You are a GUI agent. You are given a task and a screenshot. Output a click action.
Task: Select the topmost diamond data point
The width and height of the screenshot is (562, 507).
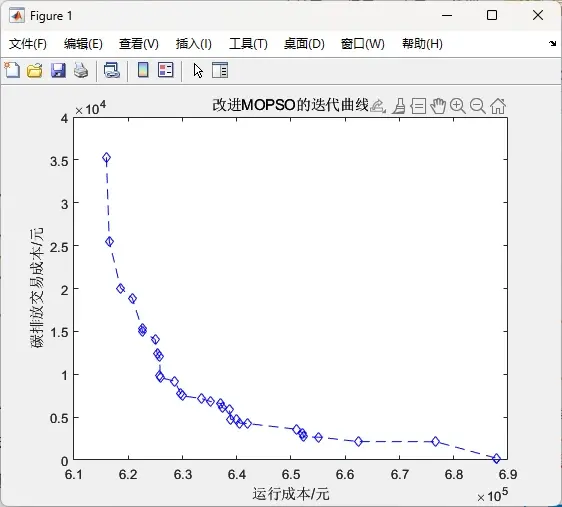click(106, 158)
